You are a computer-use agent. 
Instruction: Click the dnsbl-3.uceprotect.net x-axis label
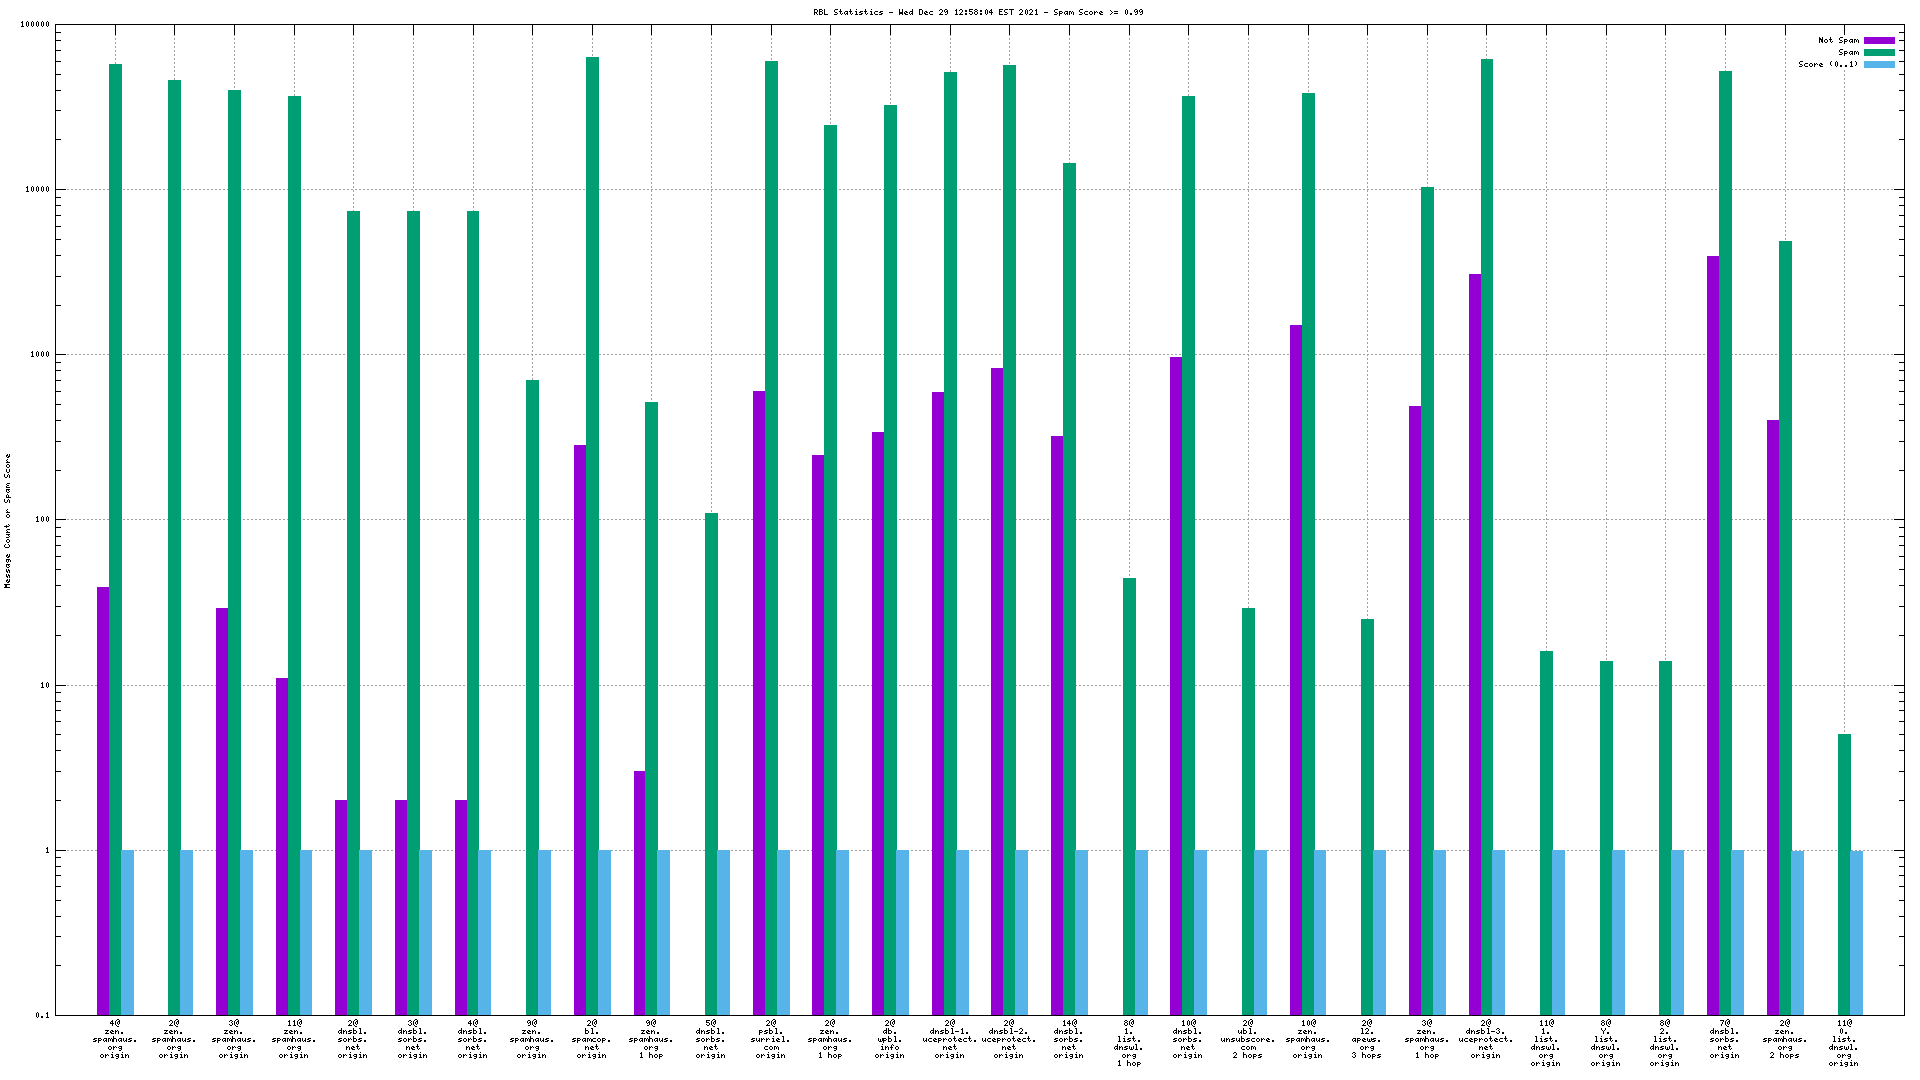1486,1039
